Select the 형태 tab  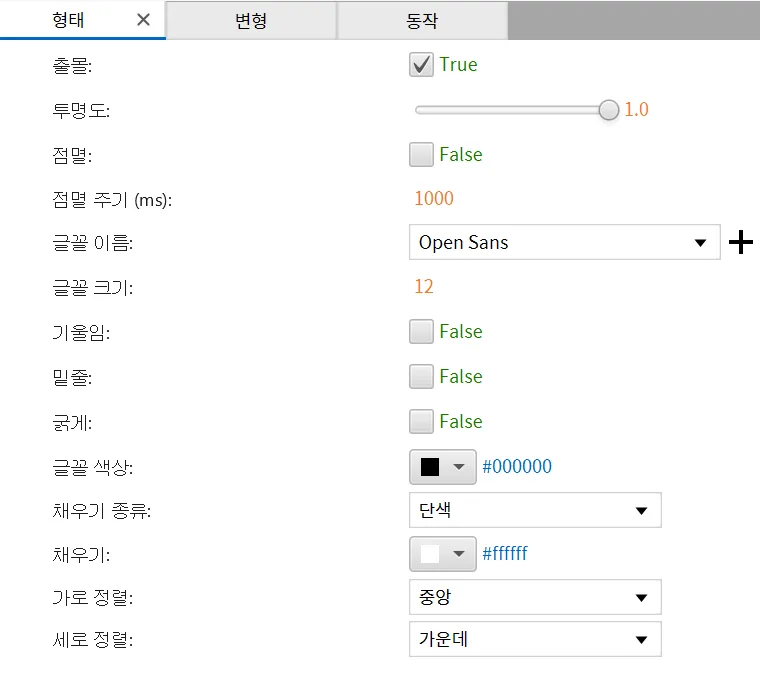click(x=68, y=20)
